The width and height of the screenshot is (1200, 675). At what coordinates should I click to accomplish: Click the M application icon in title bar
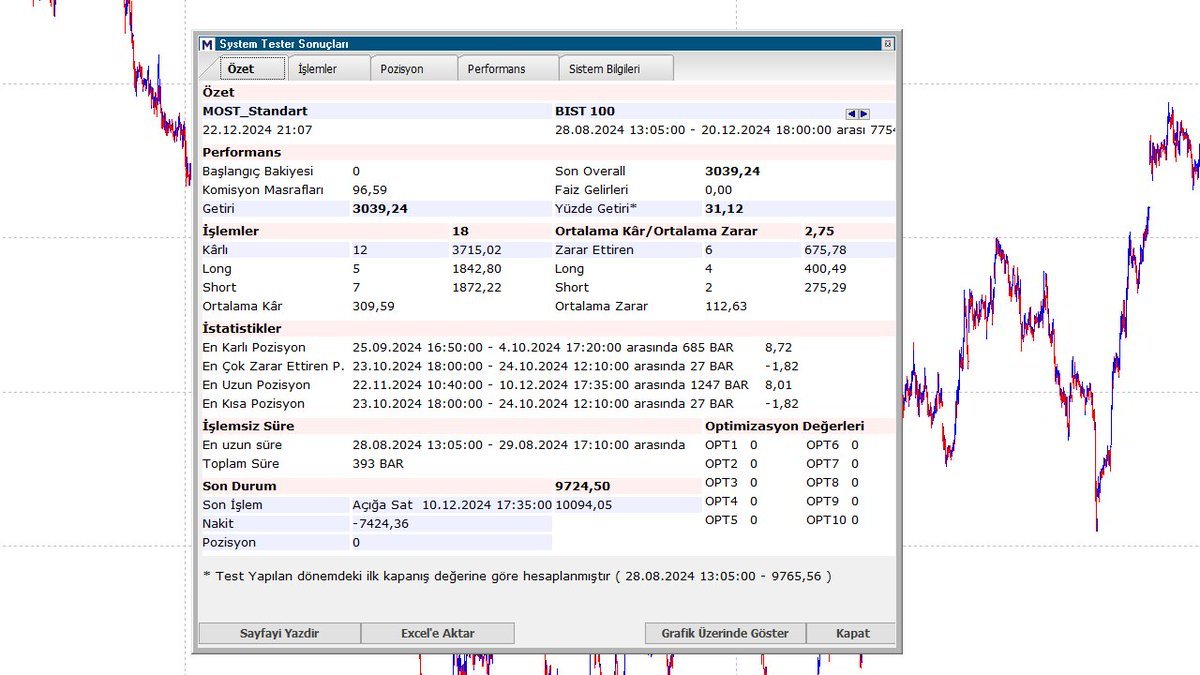(x=207, y=44)
